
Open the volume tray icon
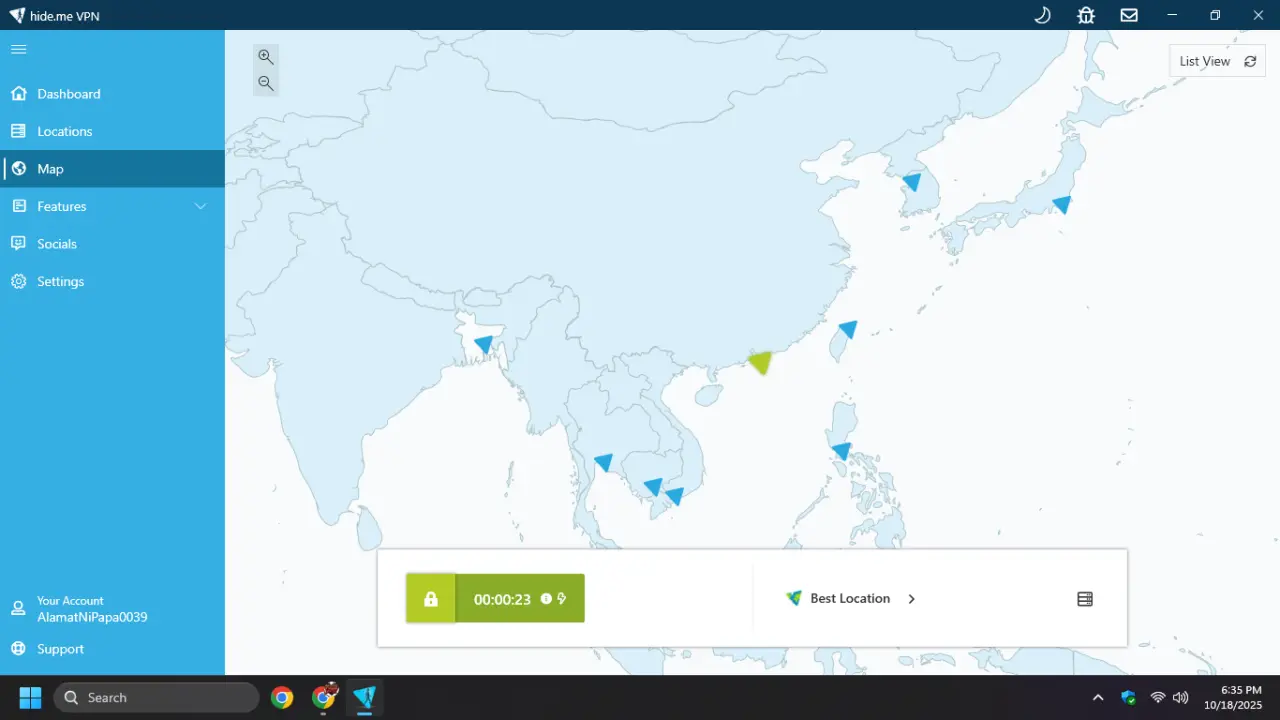[1180, 697]
